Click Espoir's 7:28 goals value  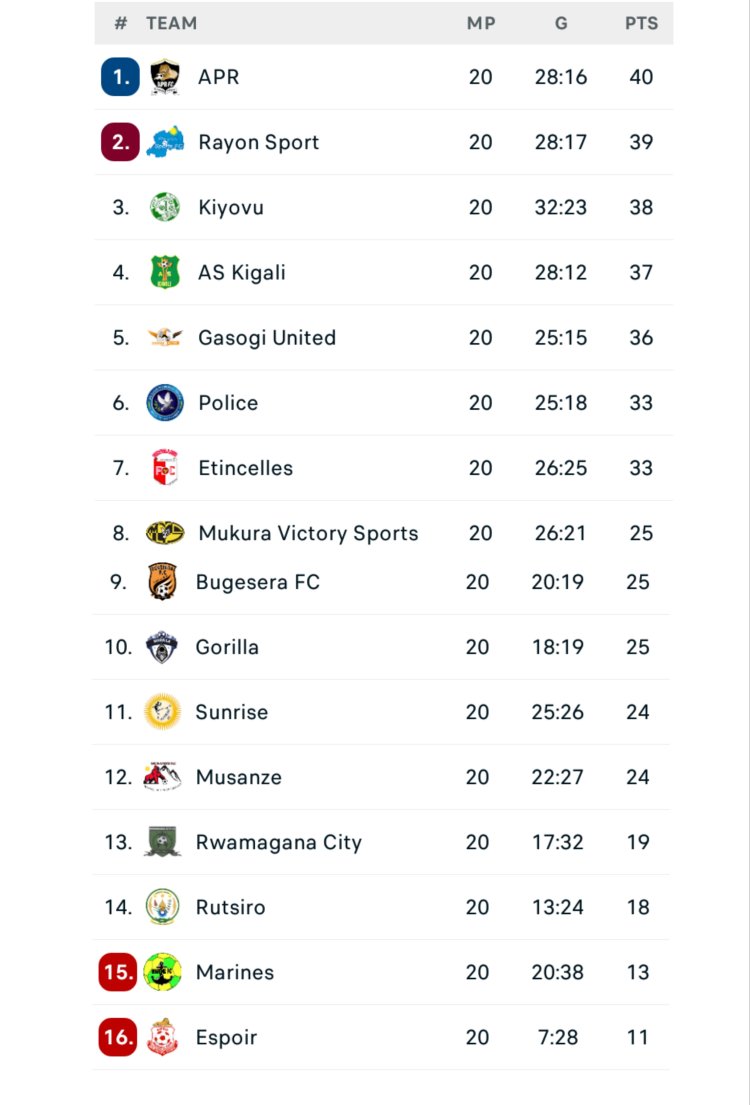(x=557, y=1037)
